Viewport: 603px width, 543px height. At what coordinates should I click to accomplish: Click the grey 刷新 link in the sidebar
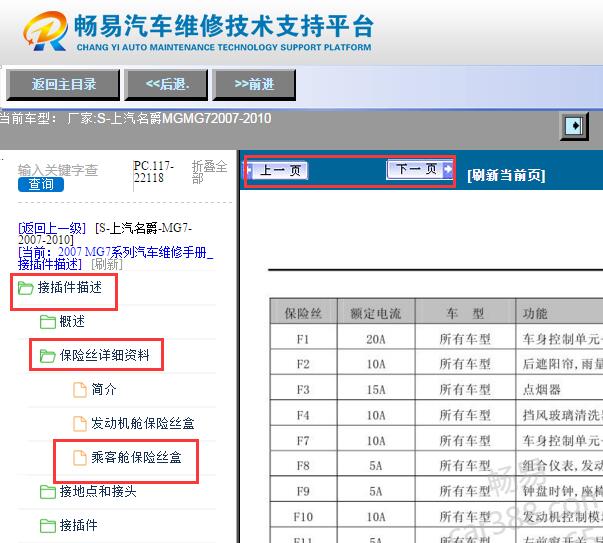(x=107, y=264)
